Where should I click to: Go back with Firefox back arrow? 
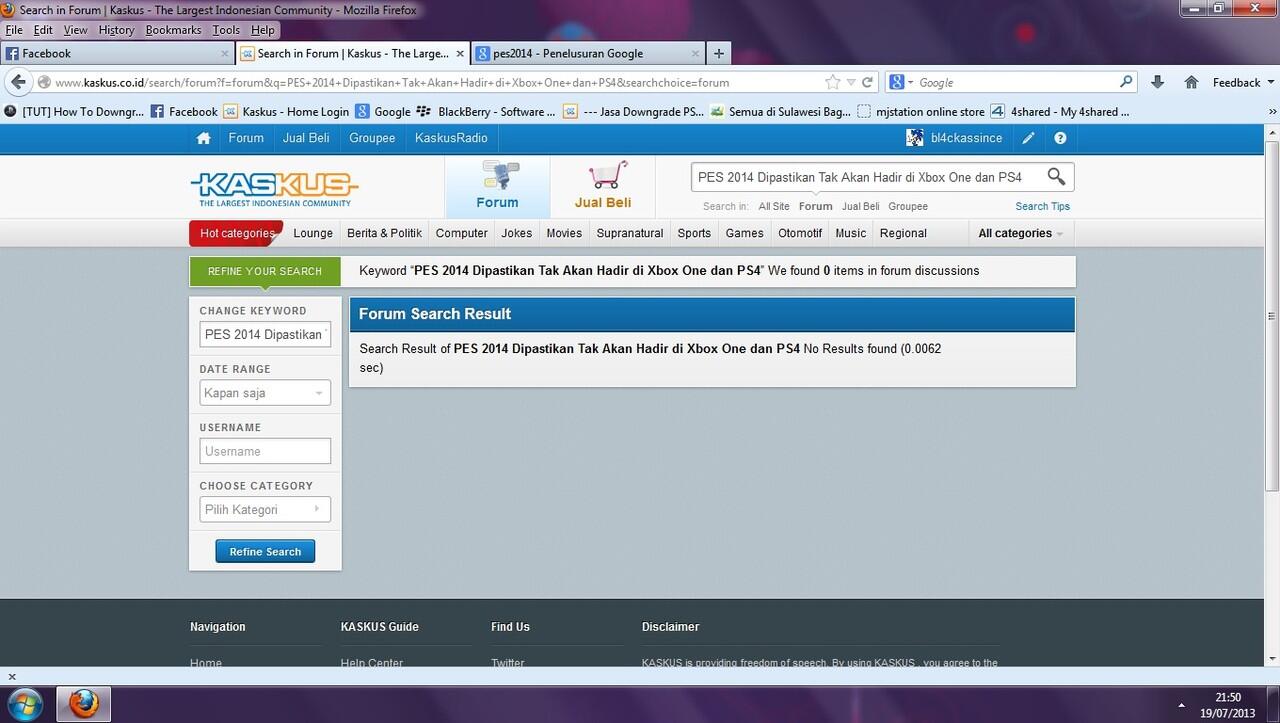18,82
